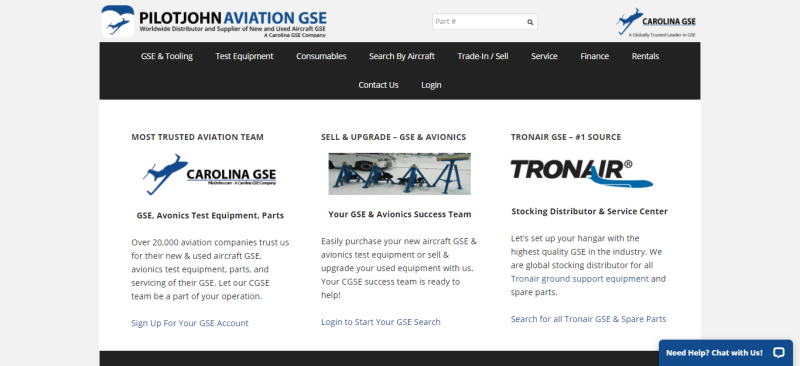Click the search magnifier icon
This screenshot has height=366, width=800.
tap(530, 22)
